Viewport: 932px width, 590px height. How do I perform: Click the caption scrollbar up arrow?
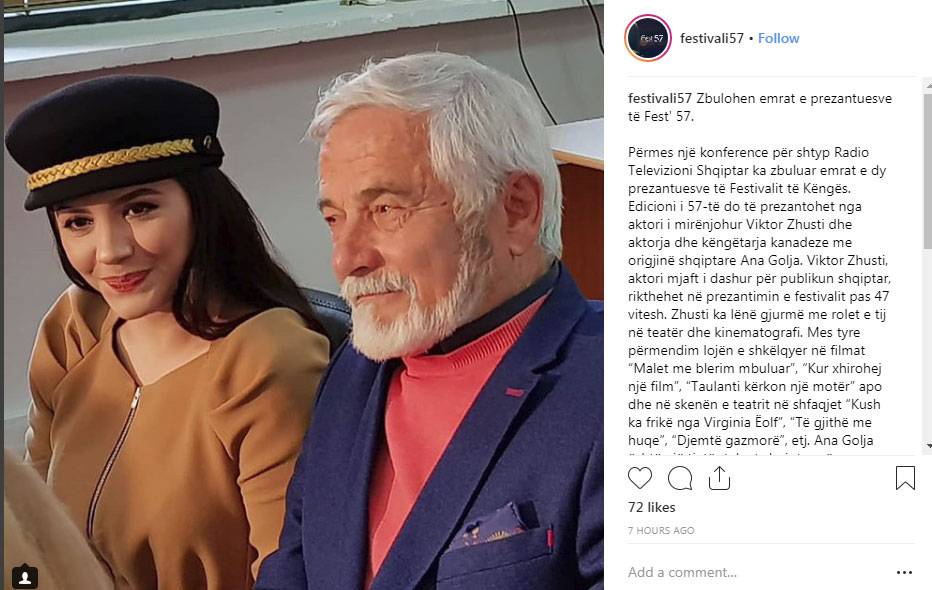point(928,87)
